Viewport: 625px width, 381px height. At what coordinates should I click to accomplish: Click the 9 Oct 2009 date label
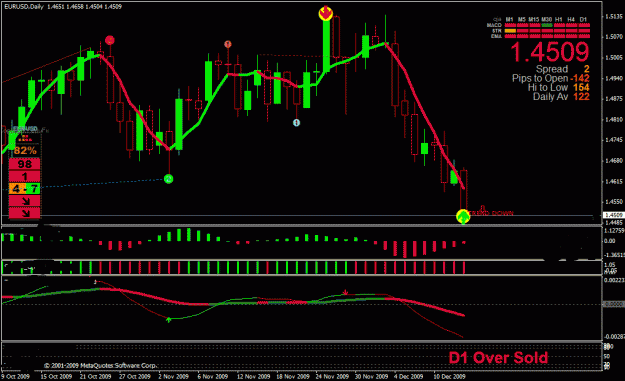[x=16, y=376]
